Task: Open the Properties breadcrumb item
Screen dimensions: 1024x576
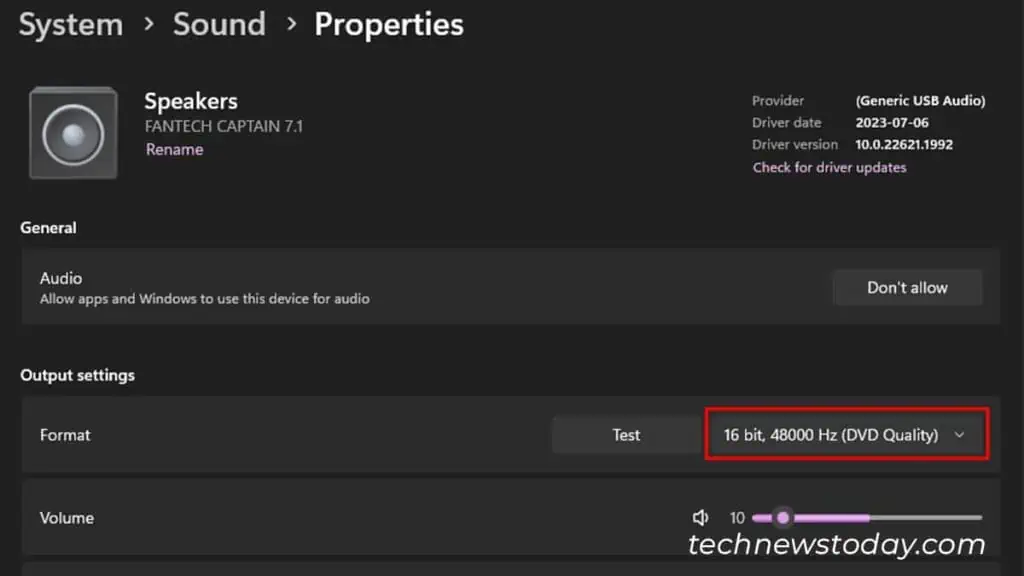Action: tap(389, 24)
